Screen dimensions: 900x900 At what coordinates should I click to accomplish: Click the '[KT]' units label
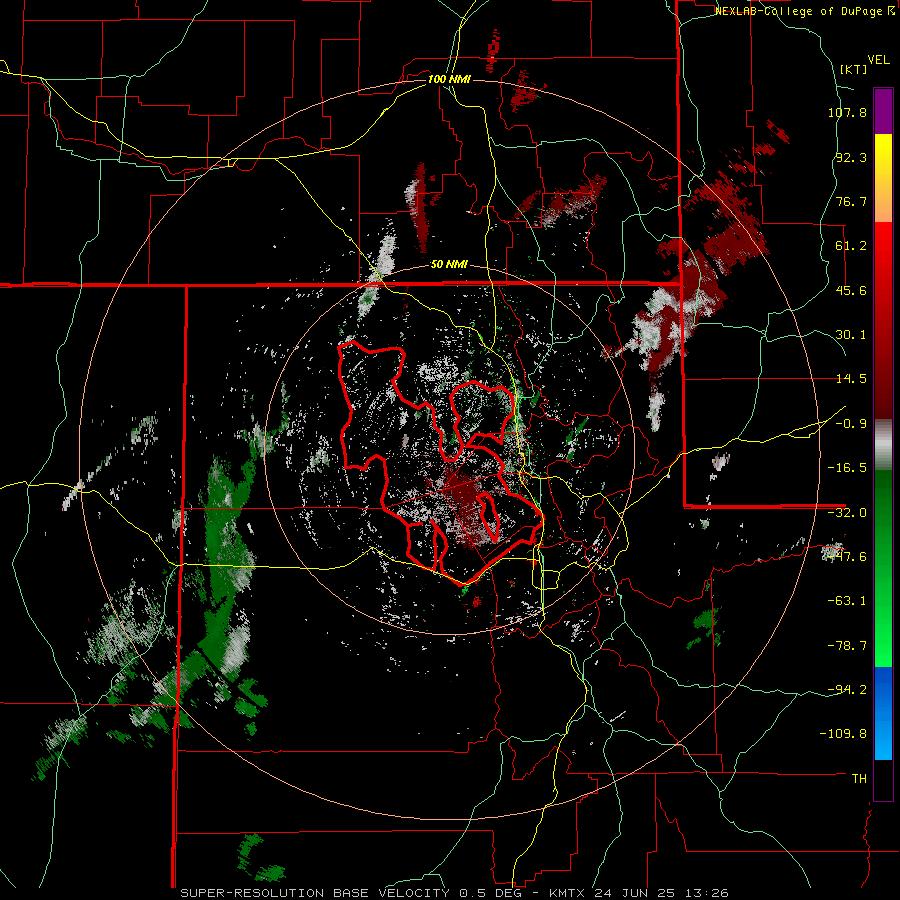[853, 69]
